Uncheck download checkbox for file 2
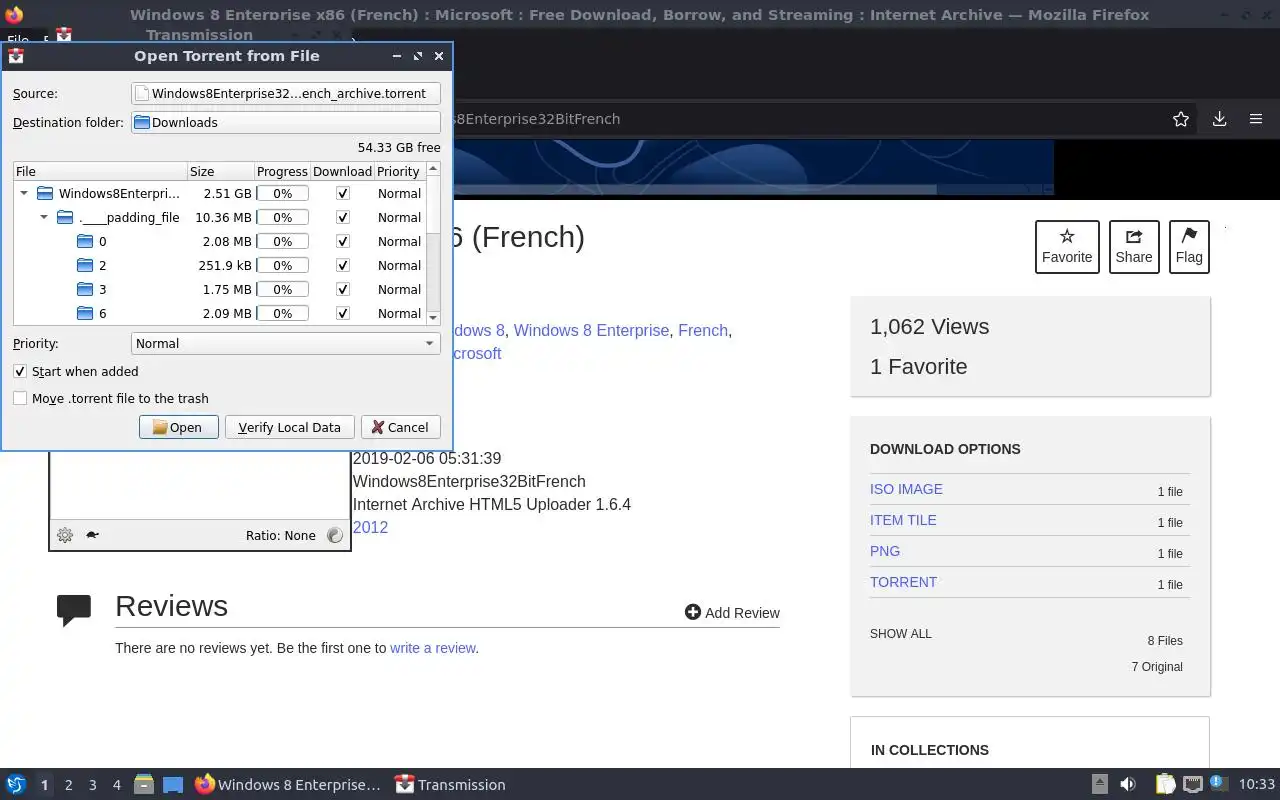Viewport: 1280px width, 800px height. click(x=343, y=265)
